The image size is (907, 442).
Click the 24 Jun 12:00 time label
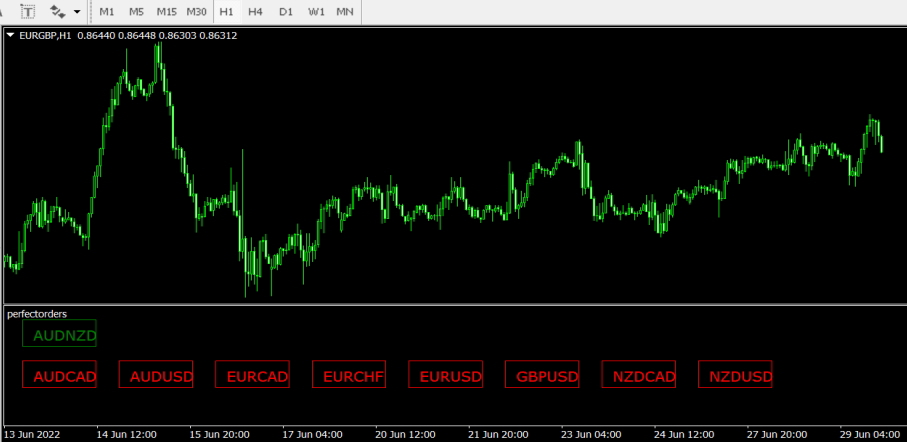pos(684,434)
